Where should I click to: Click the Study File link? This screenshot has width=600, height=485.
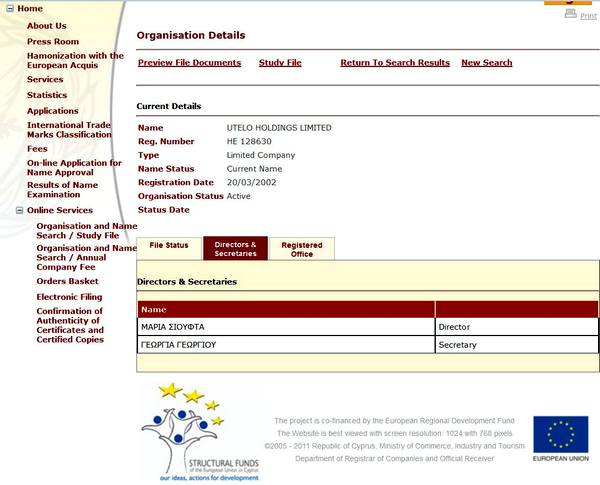(279, 62)
